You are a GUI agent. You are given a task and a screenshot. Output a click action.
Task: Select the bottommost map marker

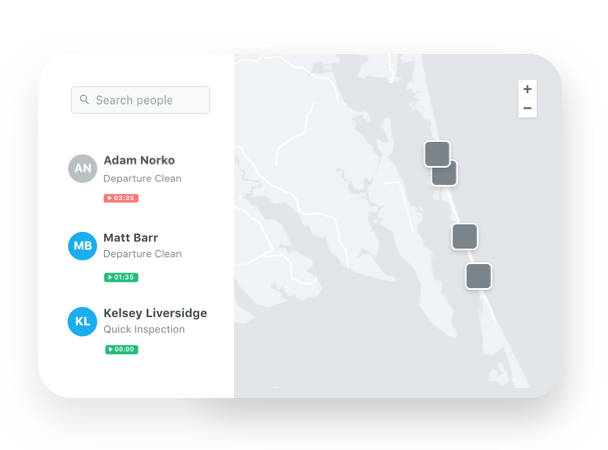pos(479,276)
